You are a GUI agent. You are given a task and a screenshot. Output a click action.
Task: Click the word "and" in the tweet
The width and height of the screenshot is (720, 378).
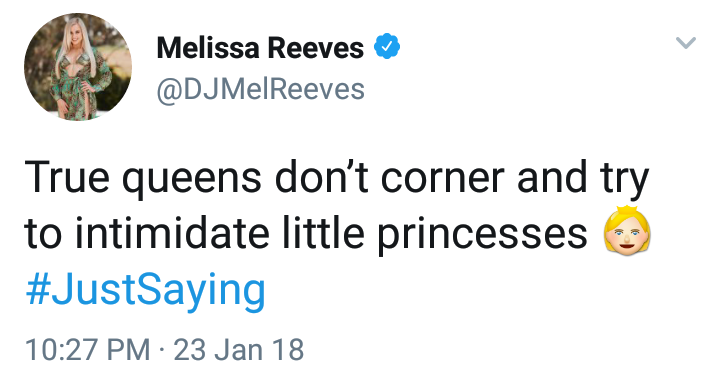click(x=552, y=177)
